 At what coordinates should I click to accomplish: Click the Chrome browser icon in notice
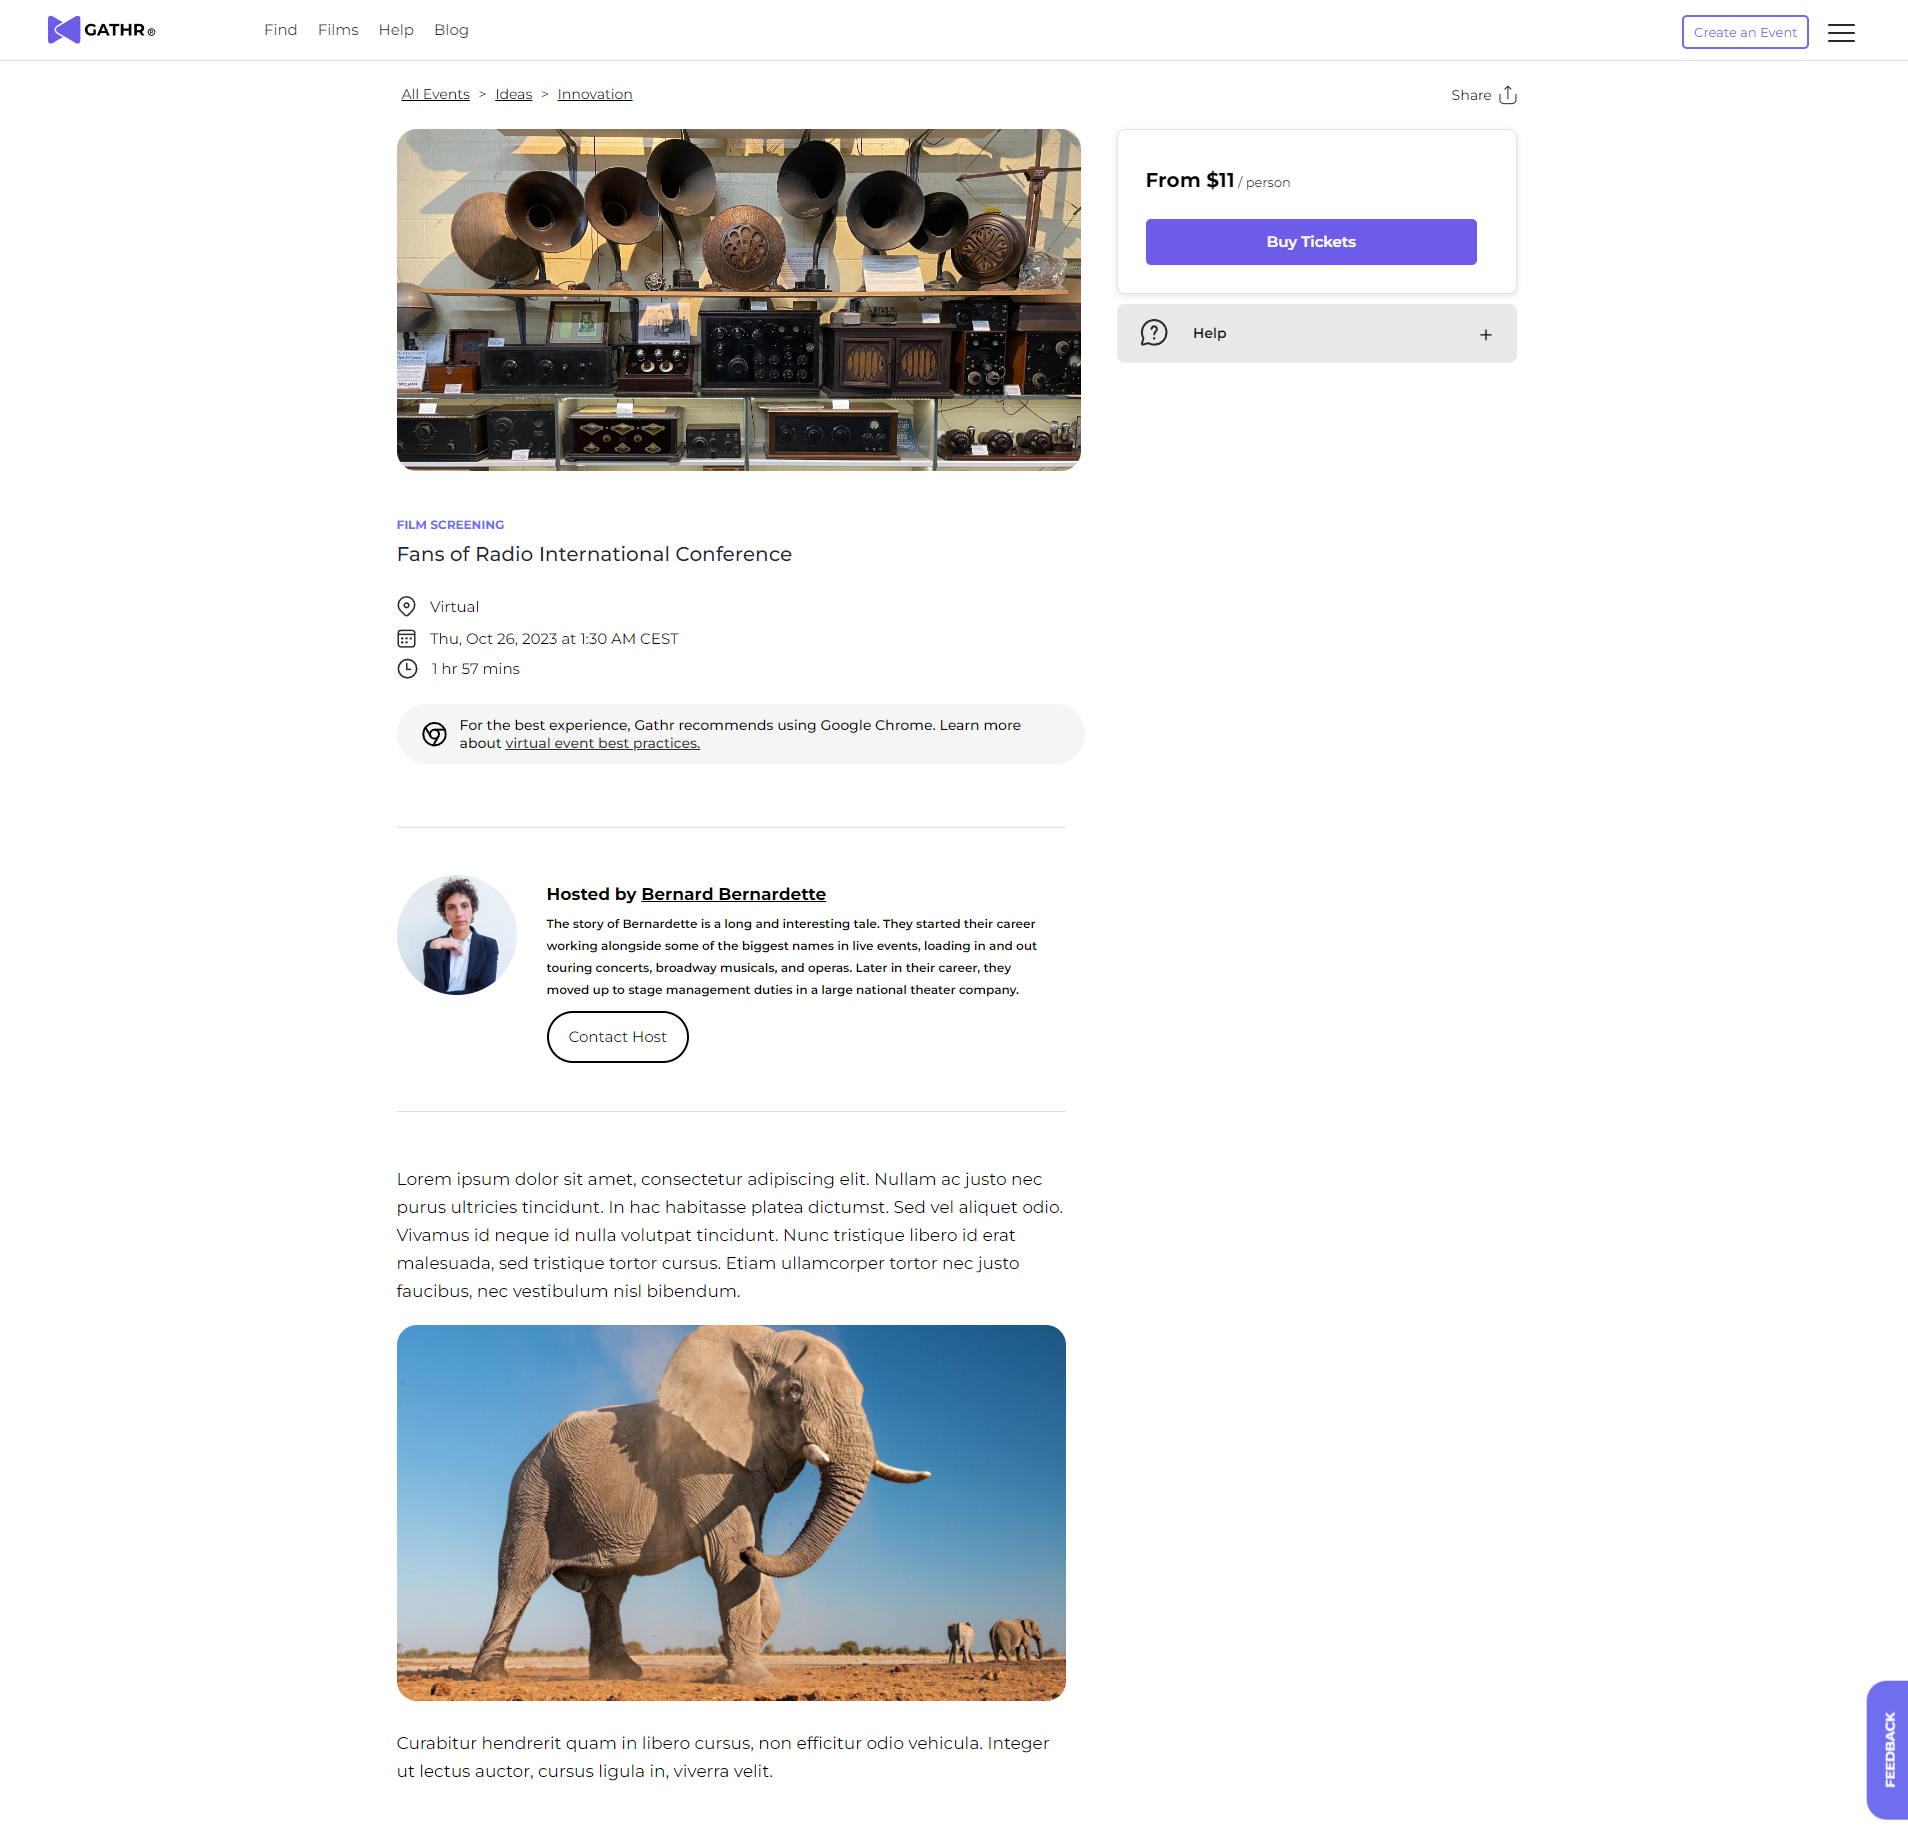(x=434, y=734)
